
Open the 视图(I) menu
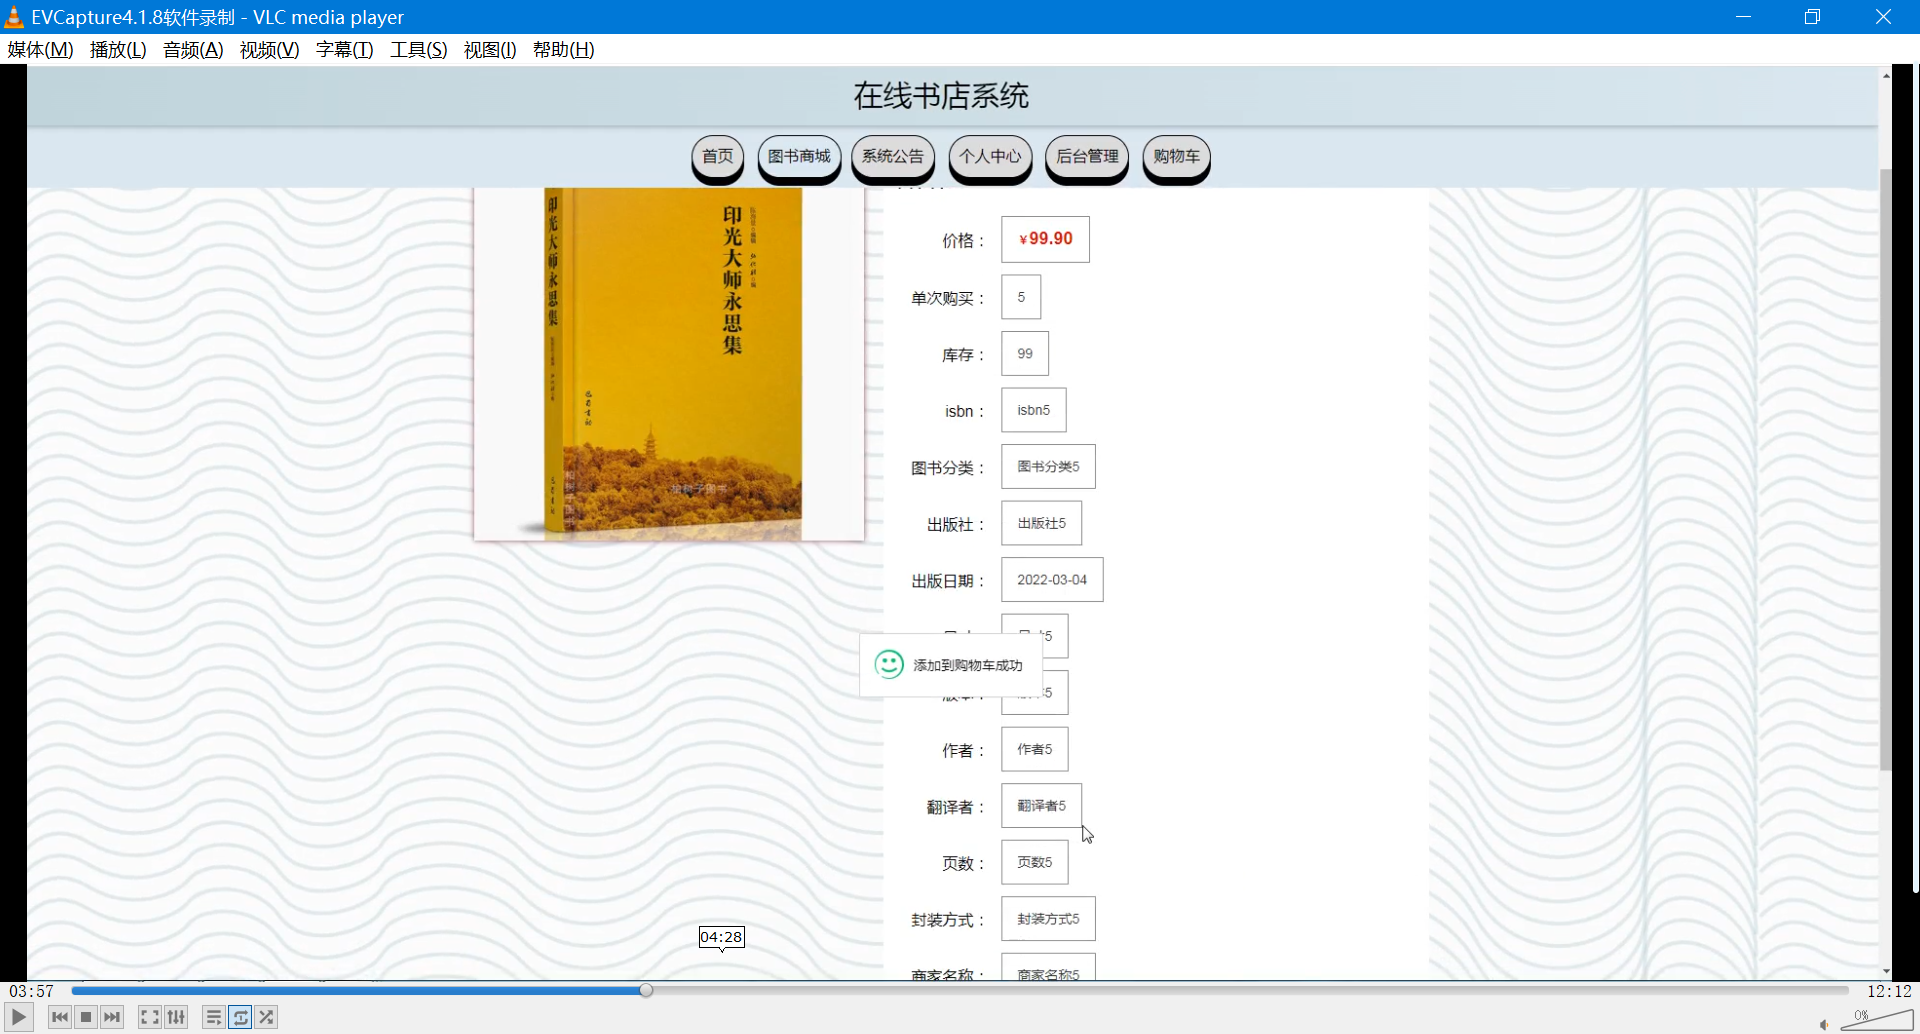(x=490, y=50)
